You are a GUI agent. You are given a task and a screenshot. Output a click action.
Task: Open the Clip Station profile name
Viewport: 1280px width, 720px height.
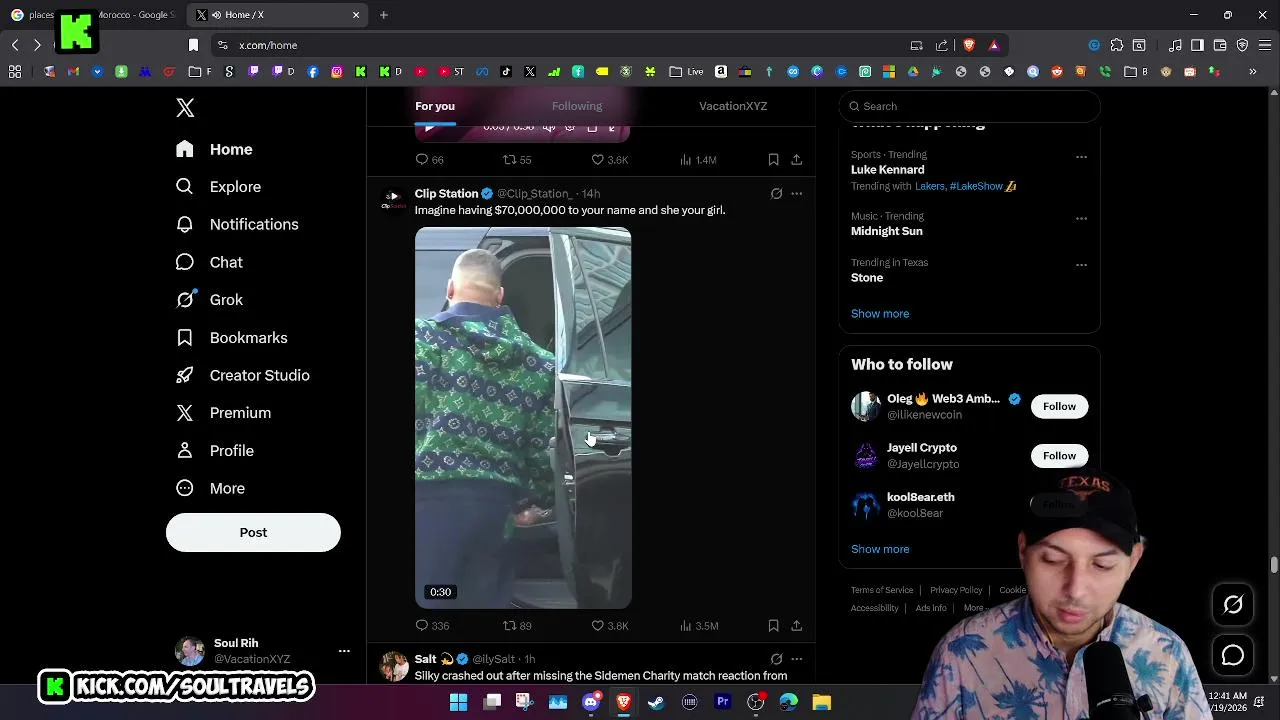[x=446, y=194]
